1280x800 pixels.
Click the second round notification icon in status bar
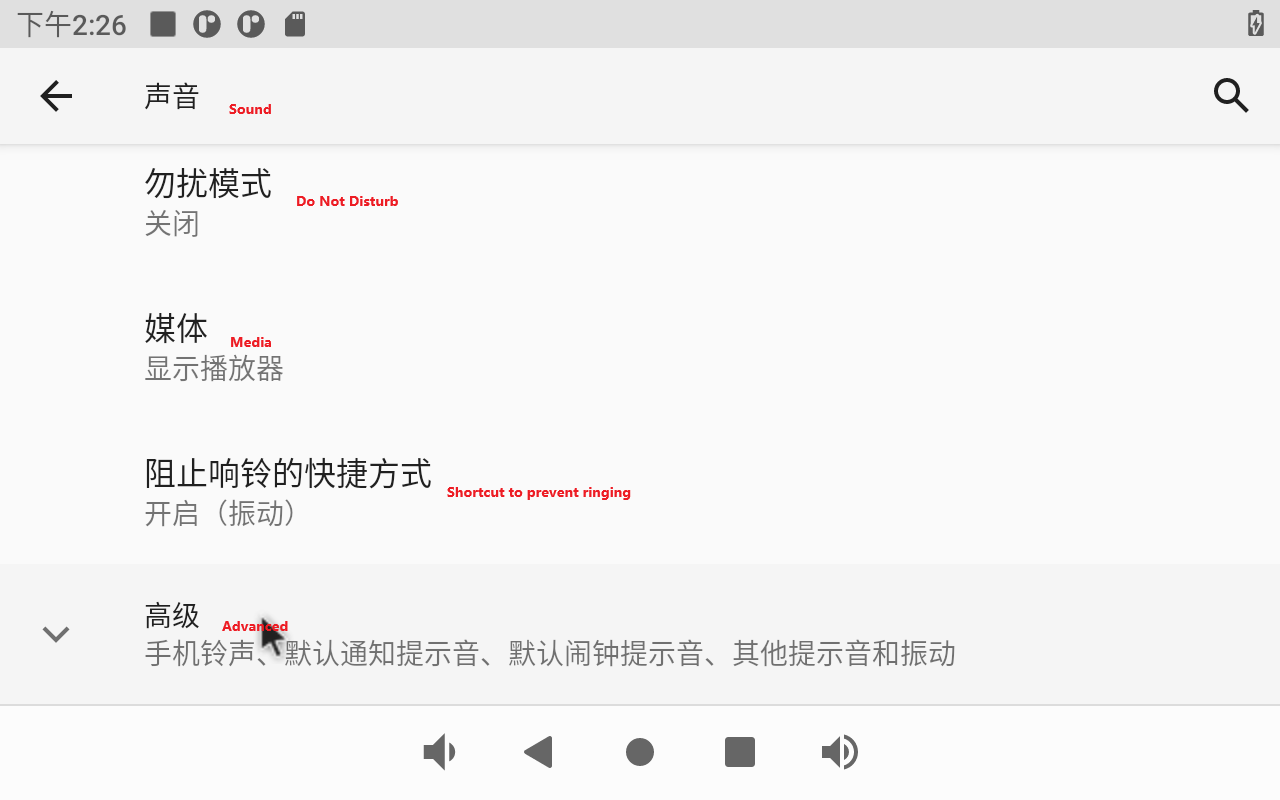click(x=251, y=24)
